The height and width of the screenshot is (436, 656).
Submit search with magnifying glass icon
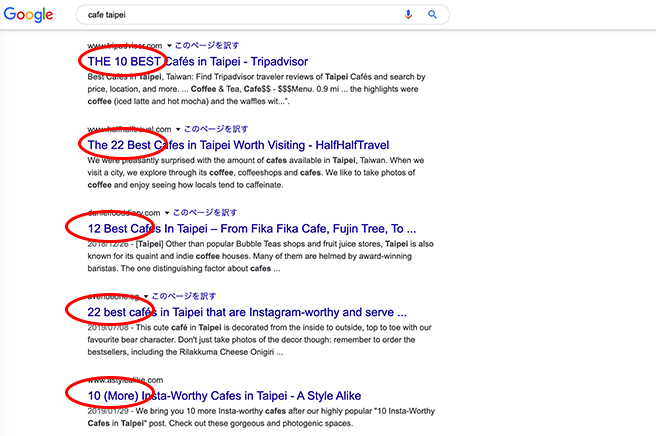tap(433, 15)
